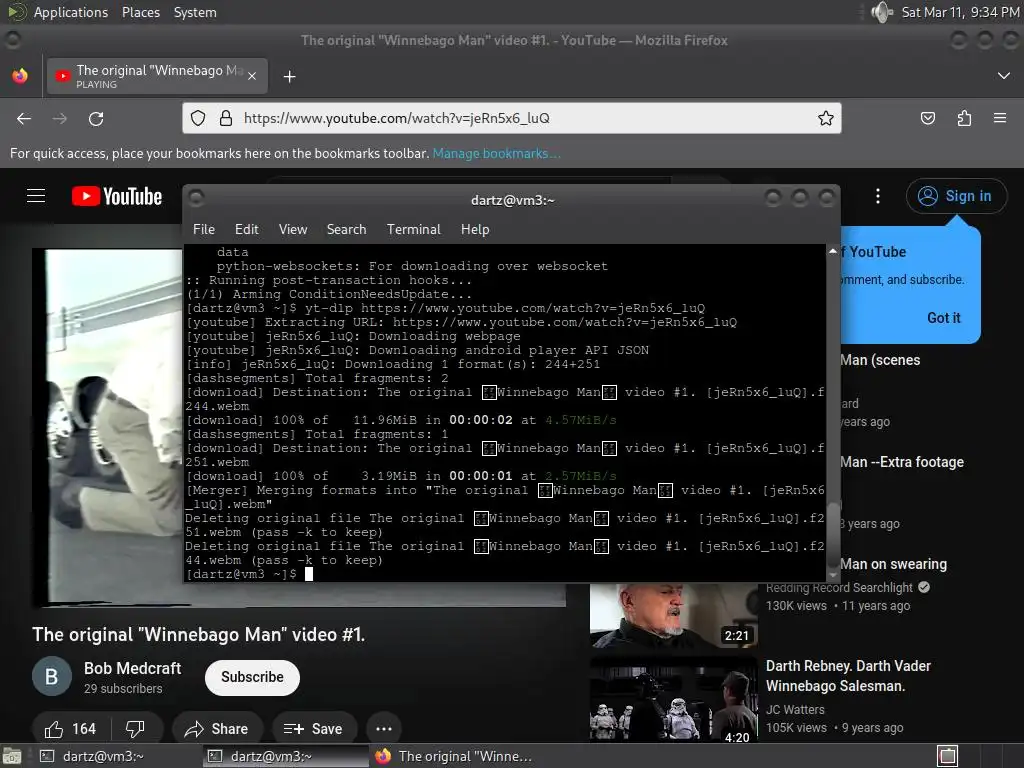This screenshot has height=768, width=1024.
Task: Open Pocket save icon in toolbar
Action: pos(927,118)
